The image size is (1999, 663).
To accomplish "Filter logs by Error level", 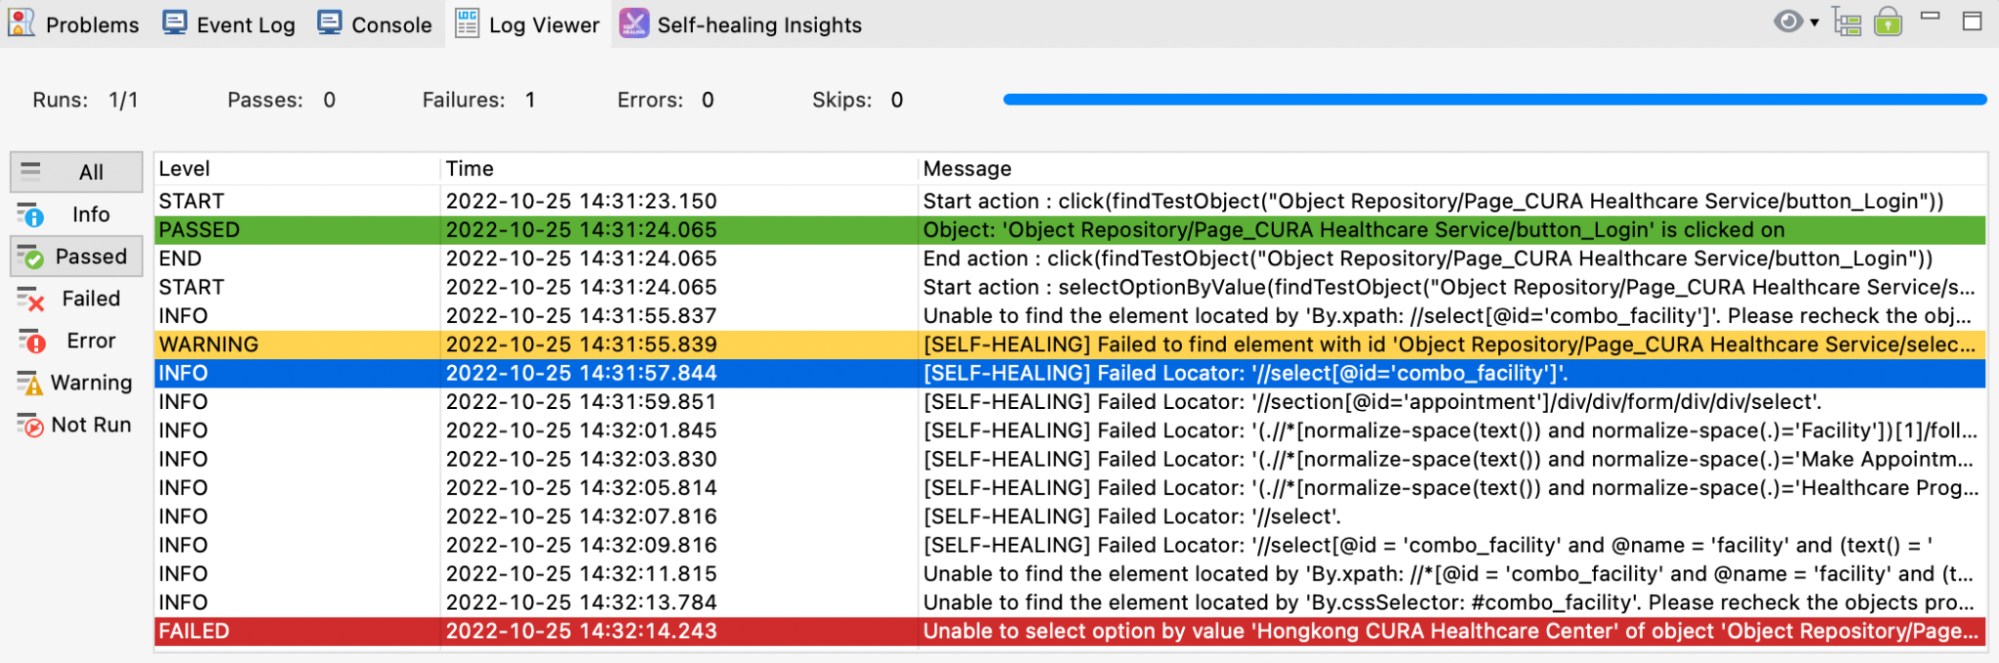I will (x=77, y=340).
